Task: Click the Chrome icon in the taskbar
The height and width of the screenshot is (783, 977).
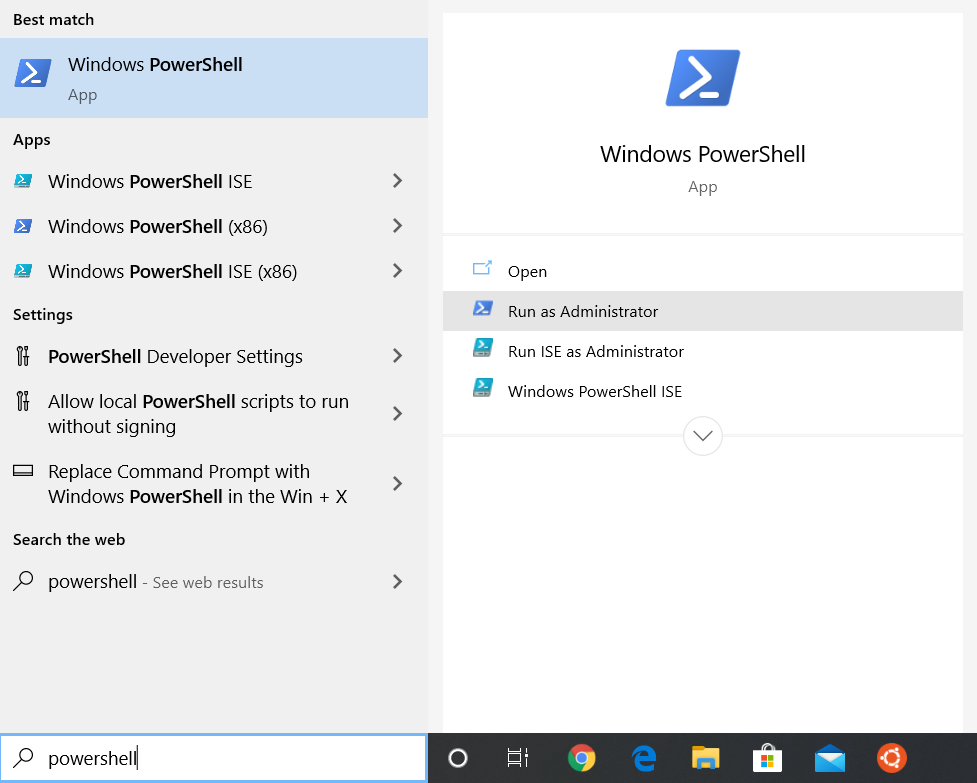Action: pos(582,758)
